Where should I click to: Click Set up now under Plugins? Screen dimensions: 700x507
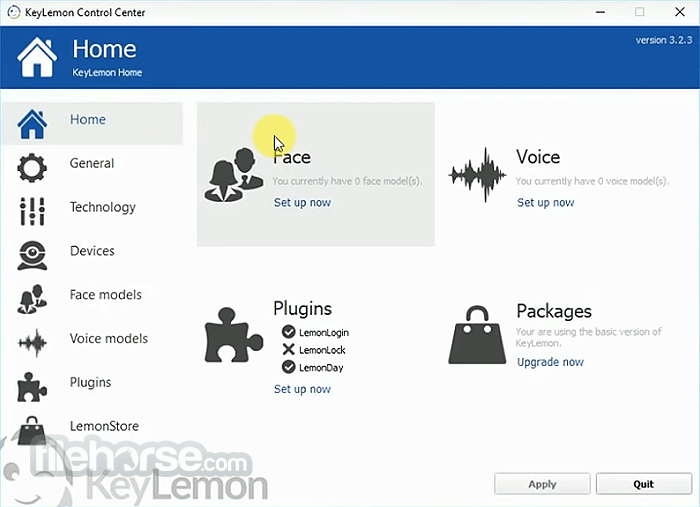[302, 389]
